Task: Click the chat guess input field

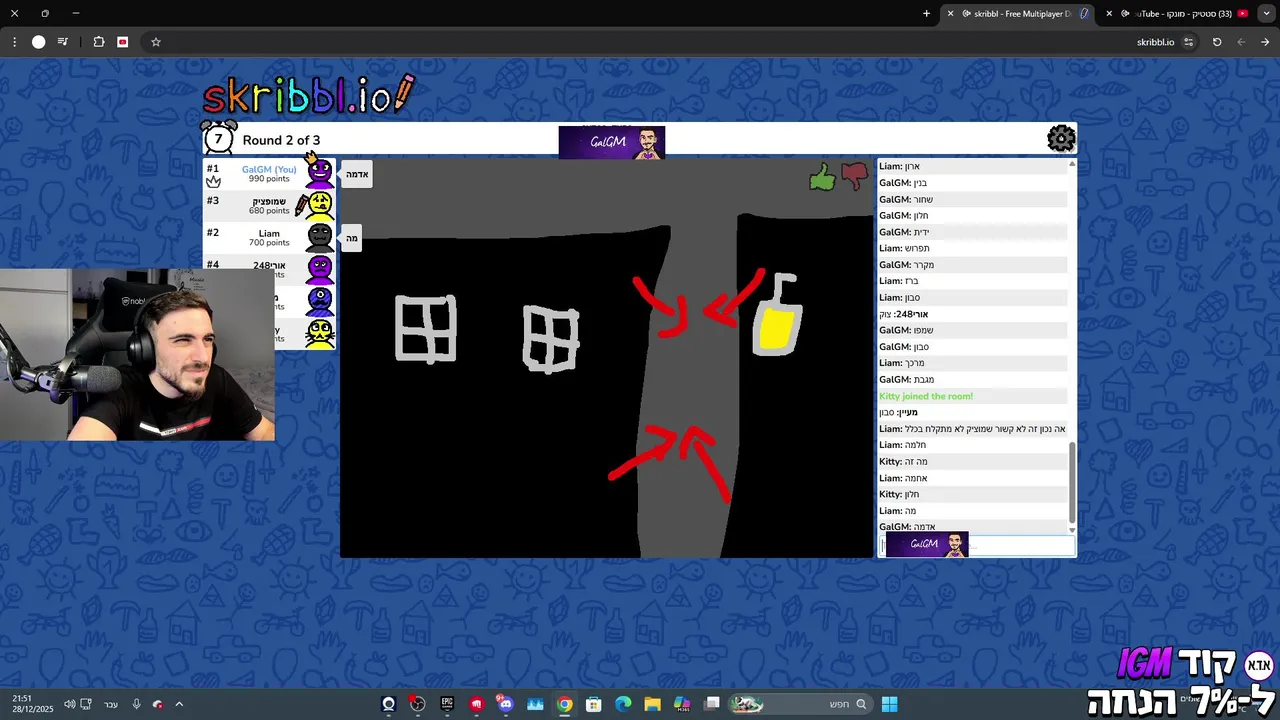Action: (x=976, y=545)
